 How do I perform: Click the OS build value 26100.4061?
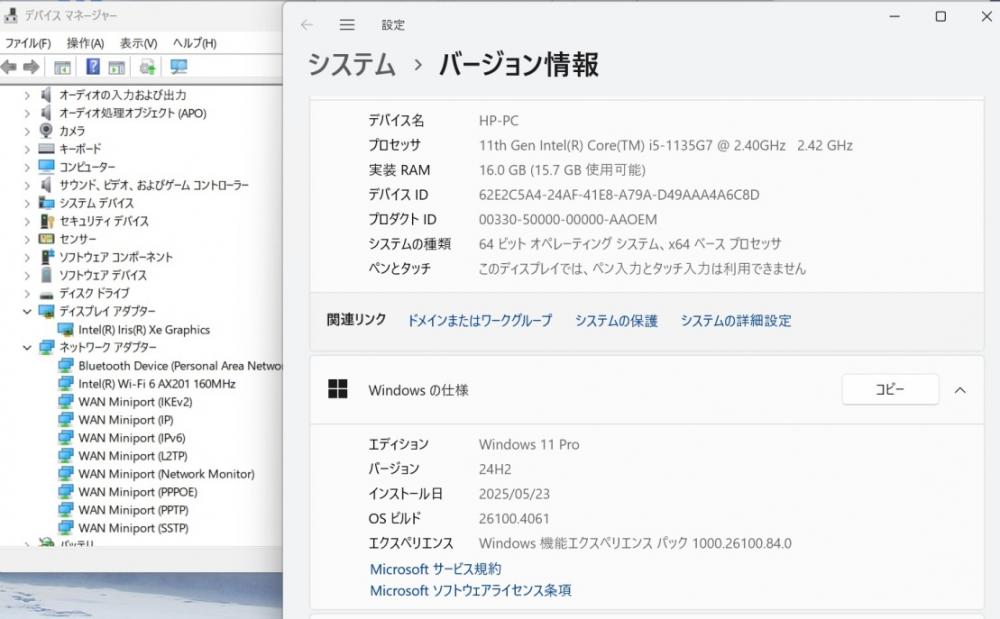[x=513, y=518]
